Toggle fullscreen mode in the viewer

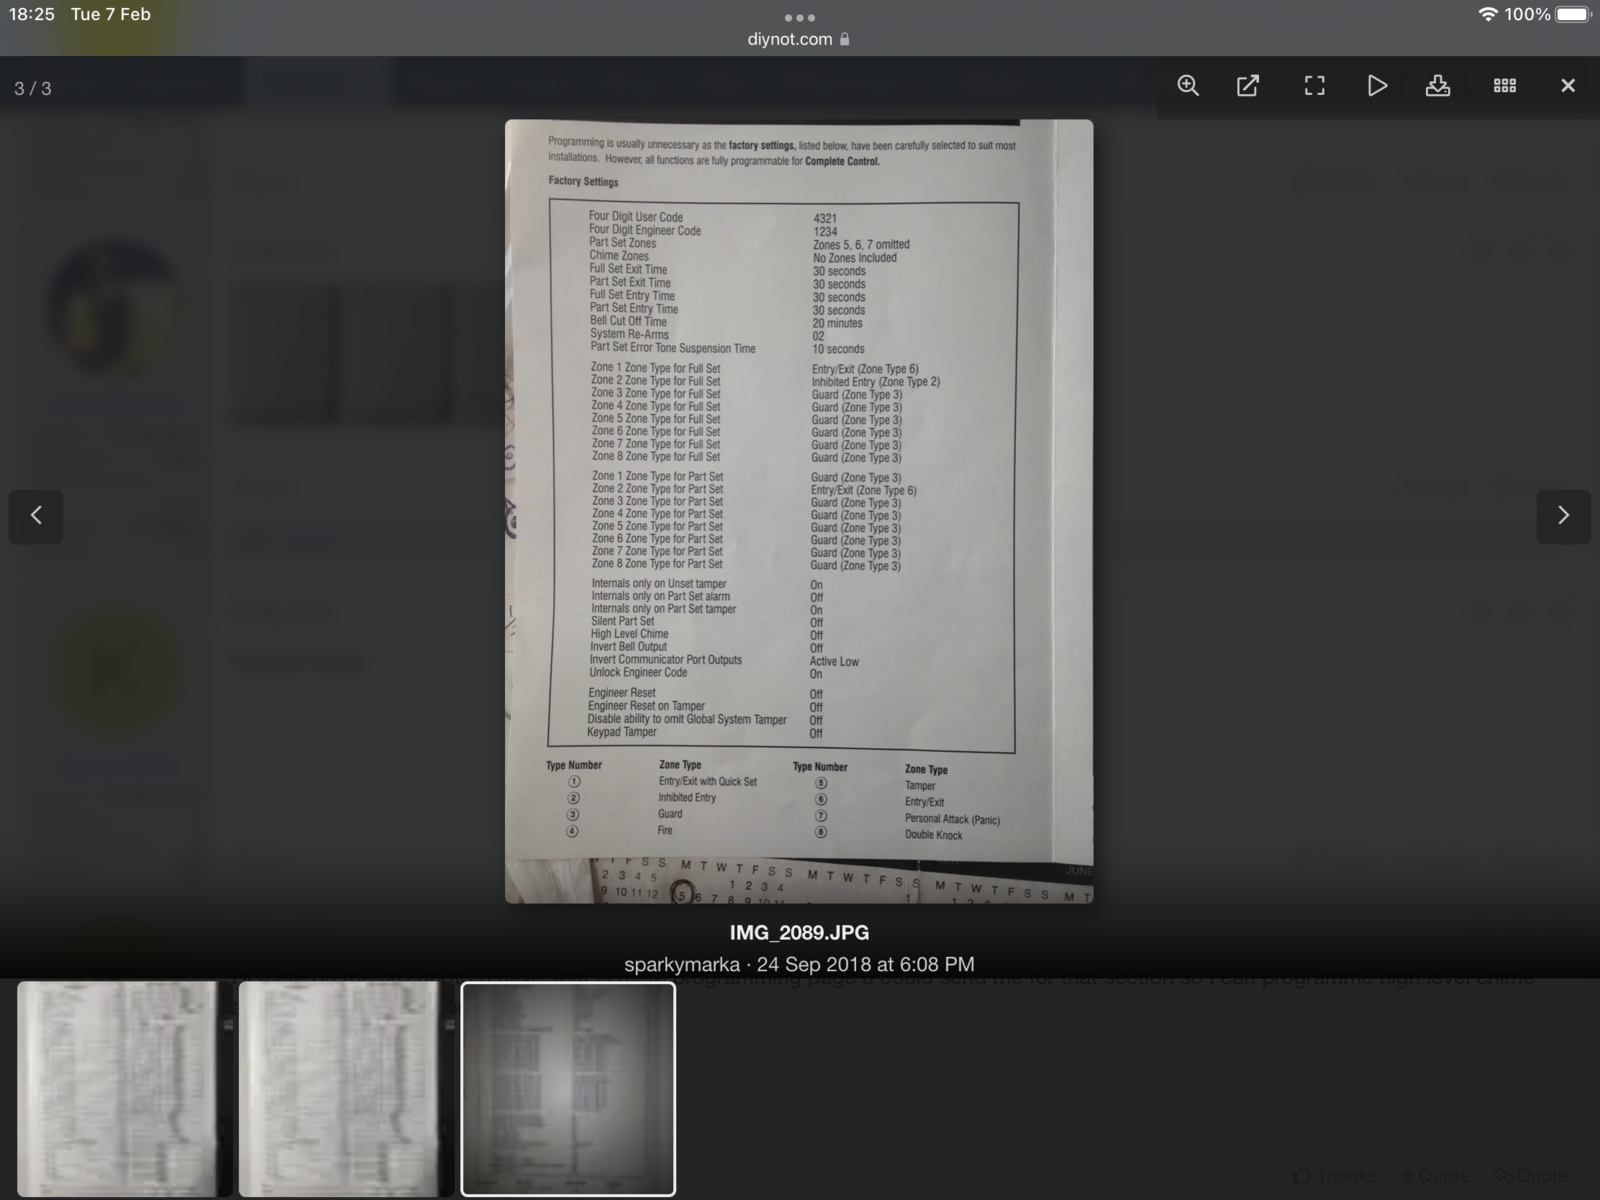coord(1314,86)
